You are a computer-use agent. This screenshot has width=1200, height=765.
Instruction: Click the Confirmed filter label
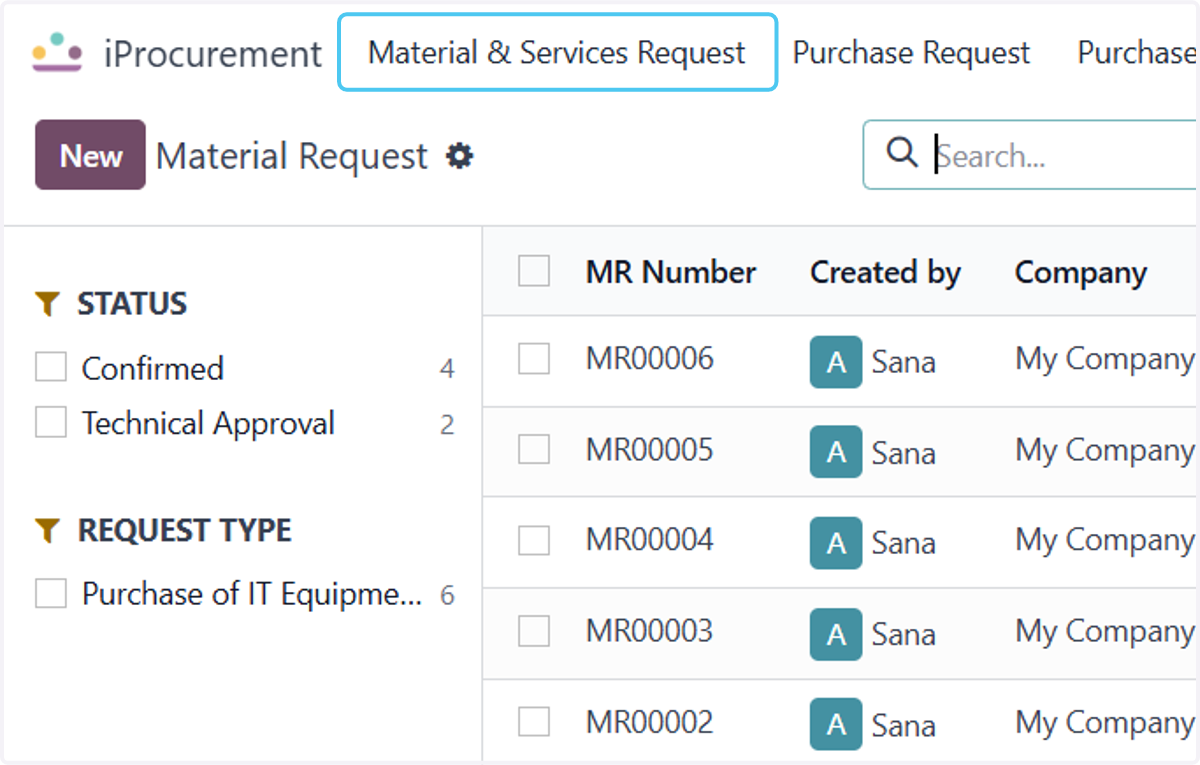153,368
